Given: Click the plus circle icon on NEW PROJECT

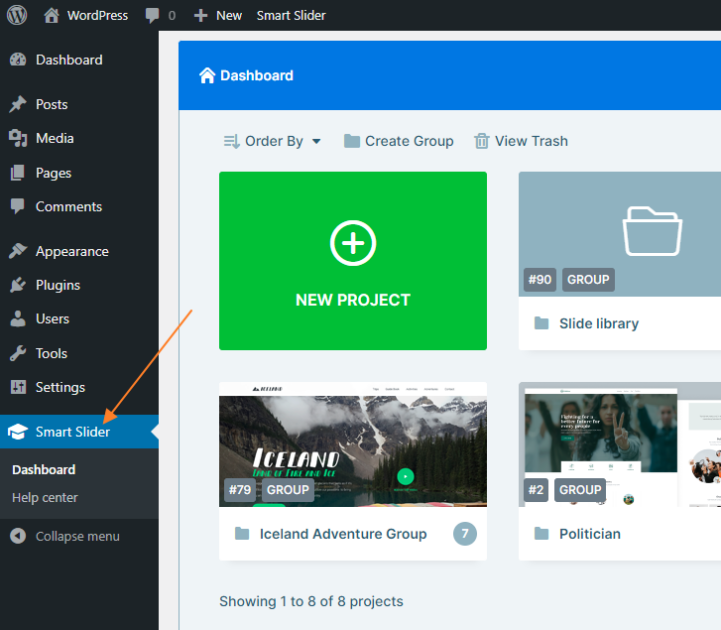Looking at the screenshot, I should (x=353, y=243).
